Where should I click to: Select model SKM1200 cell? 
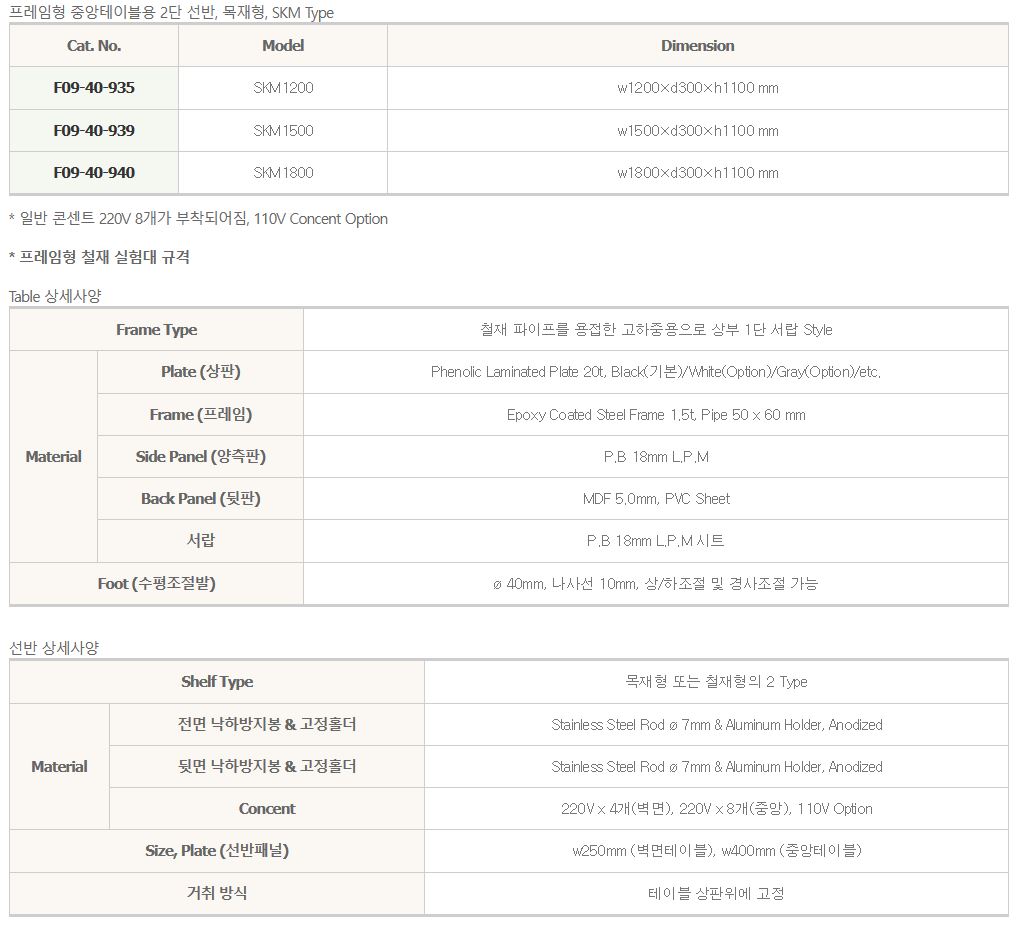click(x=283, y=88)
